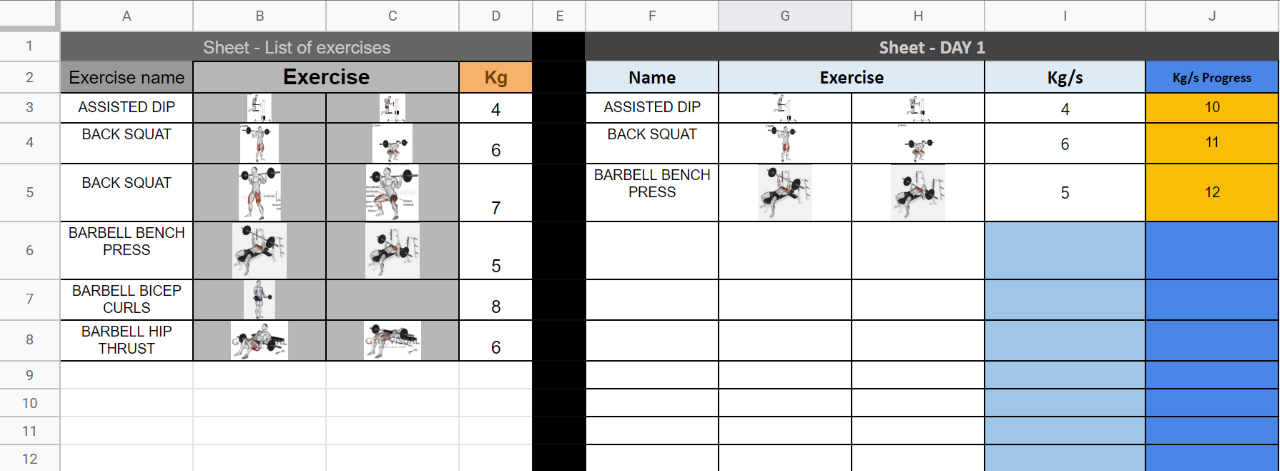Select the 'BARBELL HIP THRUST' name cell
The width and height of the screenshot is (1280, 471).
tap(127, 340)
